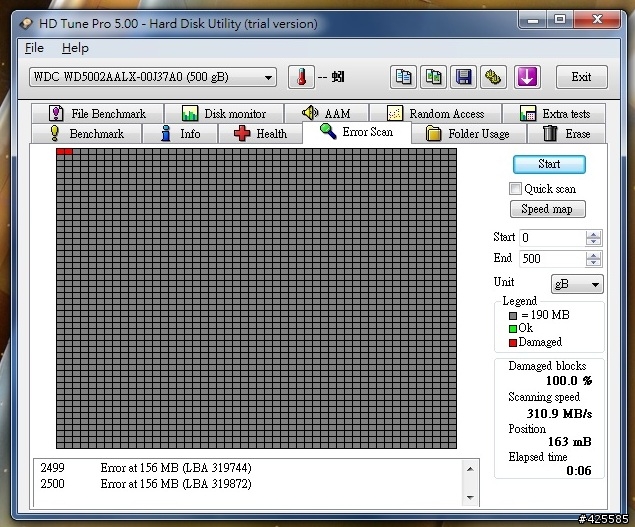Switch to the Info tab
This screenshot has width=635, height=527.
(180, 134)
